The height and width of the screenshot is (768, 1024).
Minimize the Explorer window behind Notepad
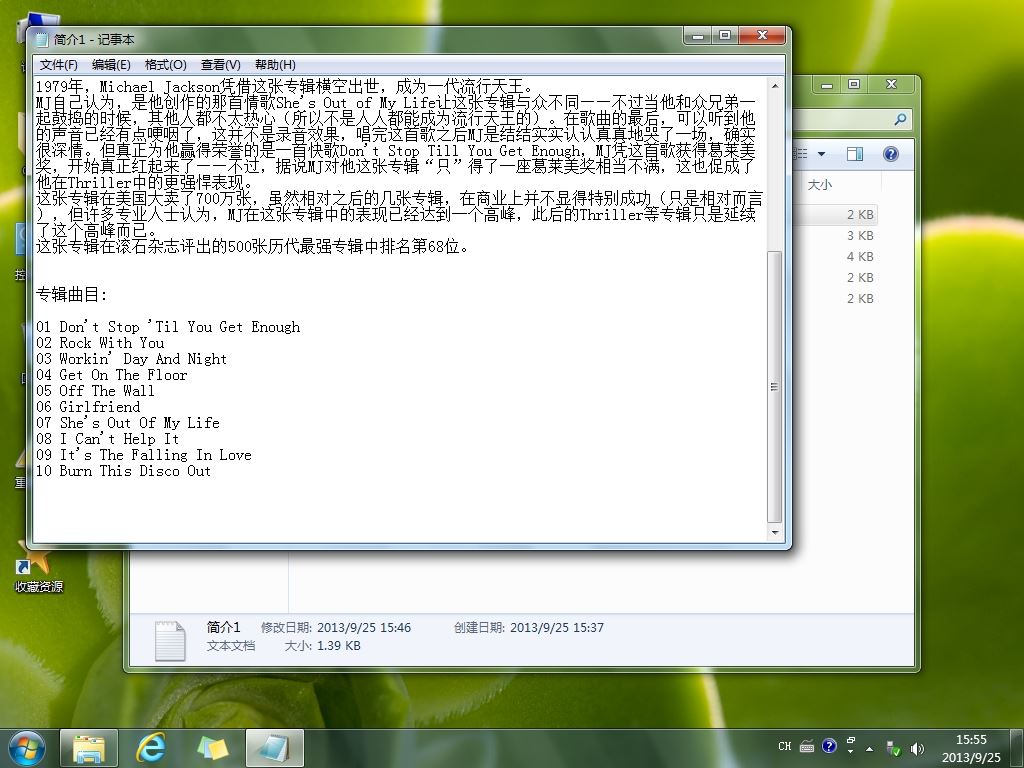pos(827,84)
